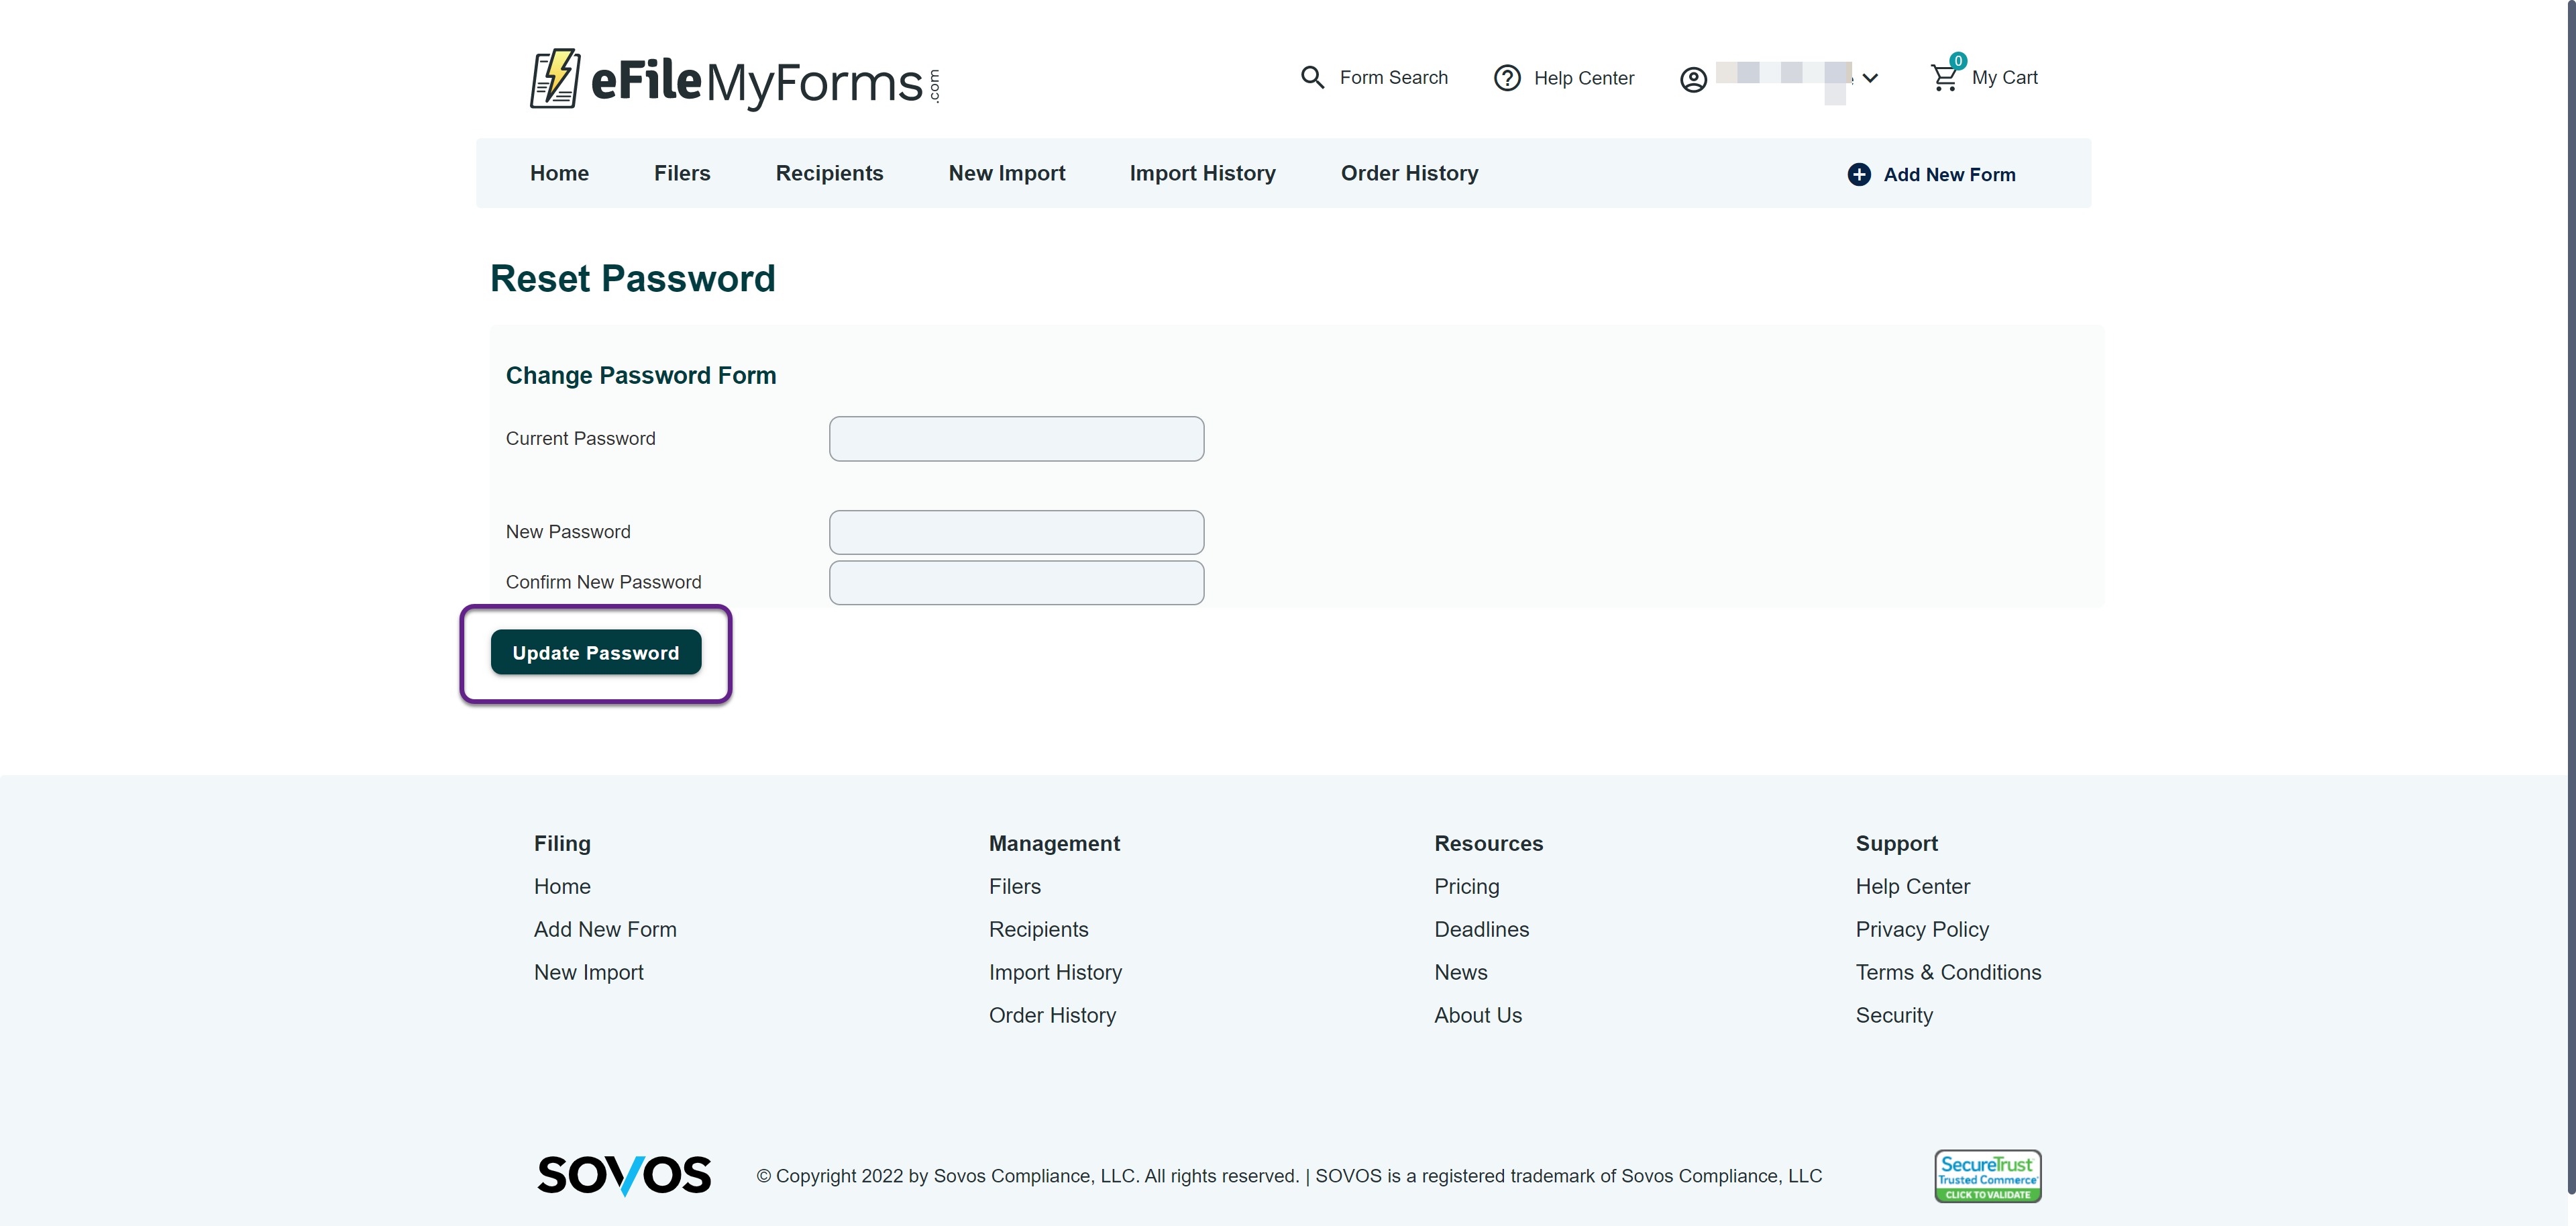This screenshot has height=1226, width=2576.
Task: Click the Sovos logo in footer
Action: click(x=624, y=1175)
